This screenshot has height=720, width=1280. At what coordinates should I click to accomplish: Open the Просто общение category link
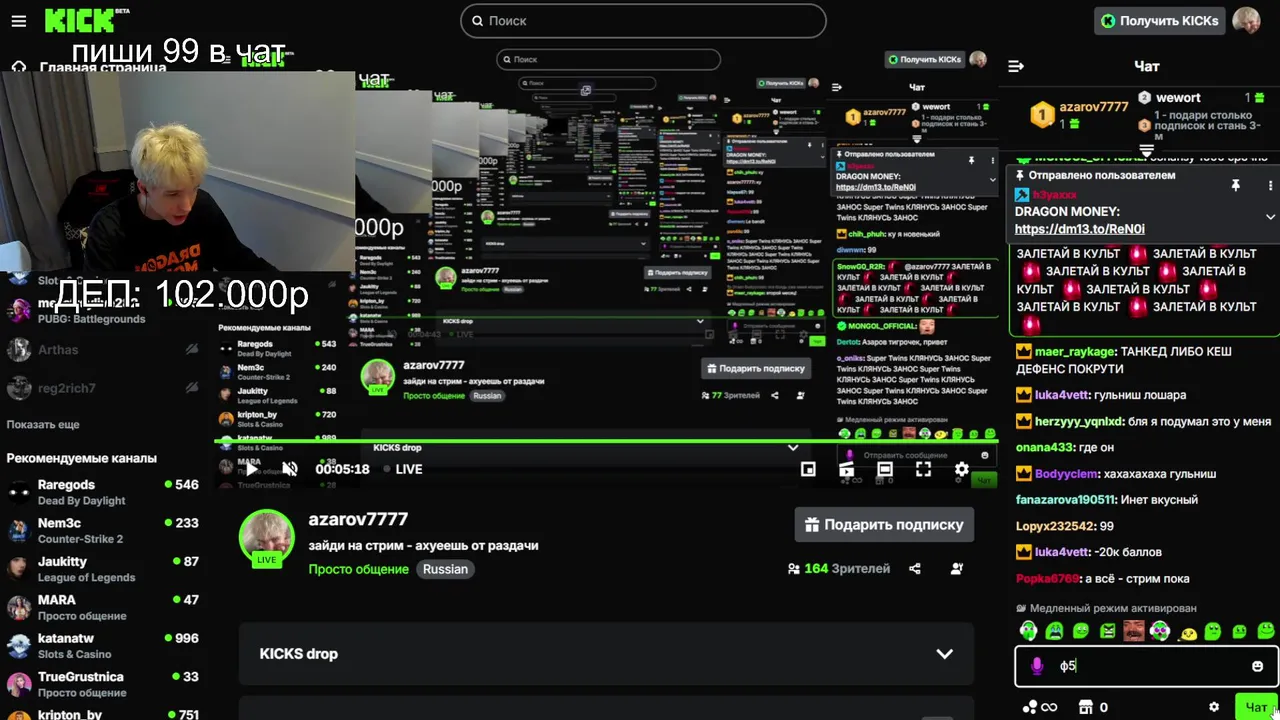[358, 569]
